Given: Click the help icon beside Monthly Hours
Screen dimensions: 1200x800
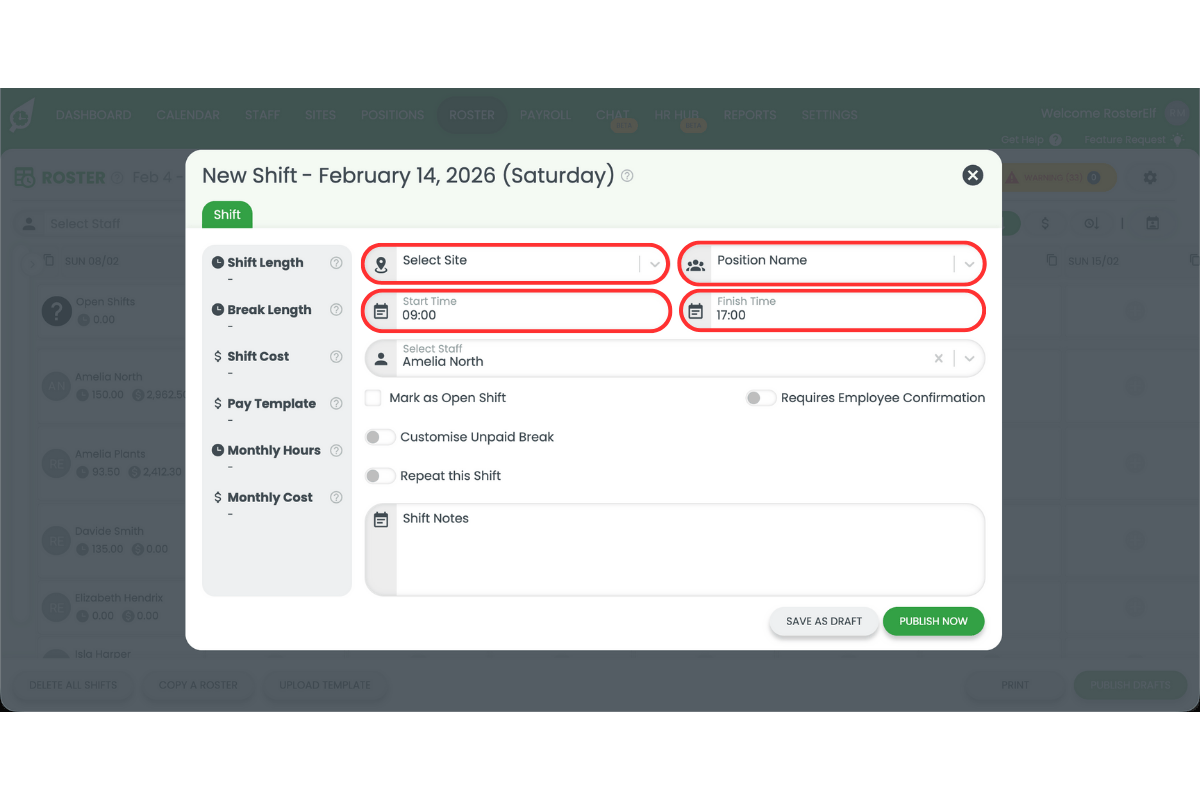Looking at the screenshot, I should pos(336,451).
